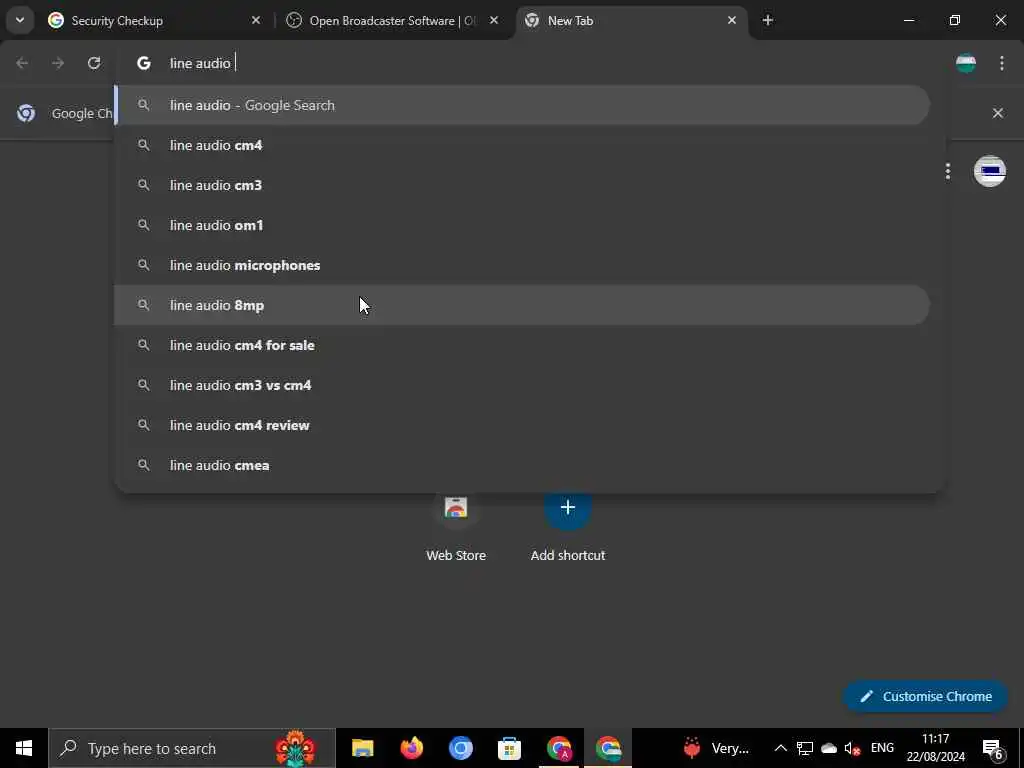Open a new tab with plus button
Image resolution: width=1024 pixels, height=768 pixels.
tap(768, 21)
